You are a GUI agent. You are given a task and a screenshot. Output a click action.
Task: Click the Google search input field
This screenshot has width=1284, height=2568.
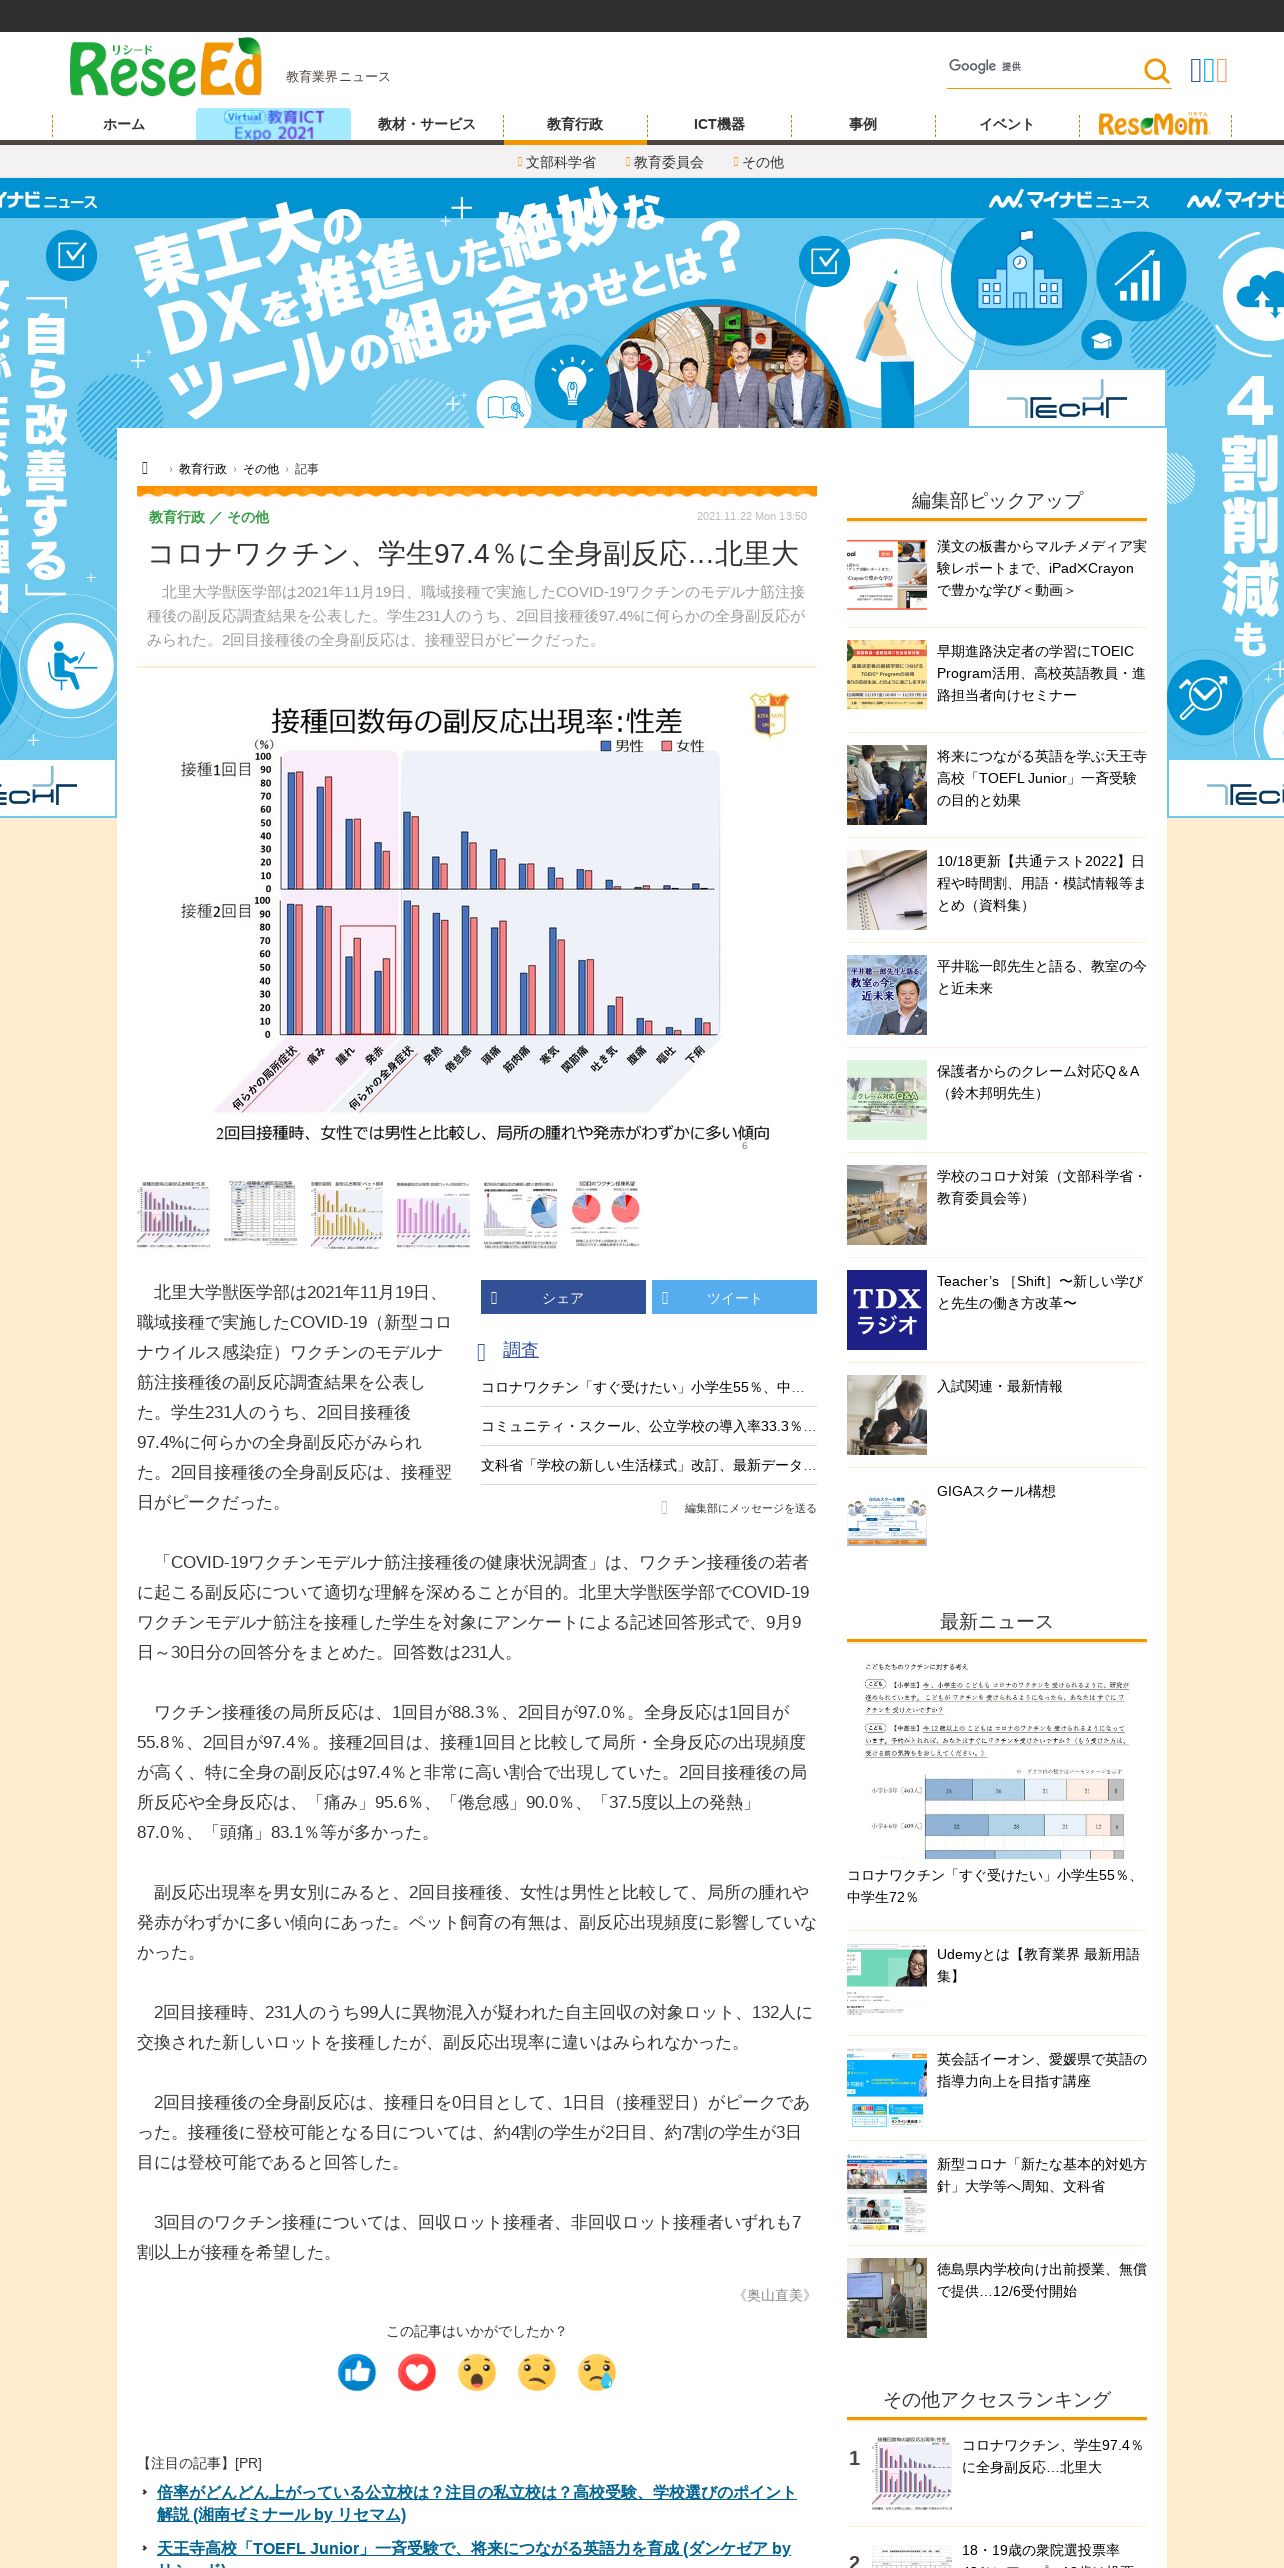click(1043, 67)
